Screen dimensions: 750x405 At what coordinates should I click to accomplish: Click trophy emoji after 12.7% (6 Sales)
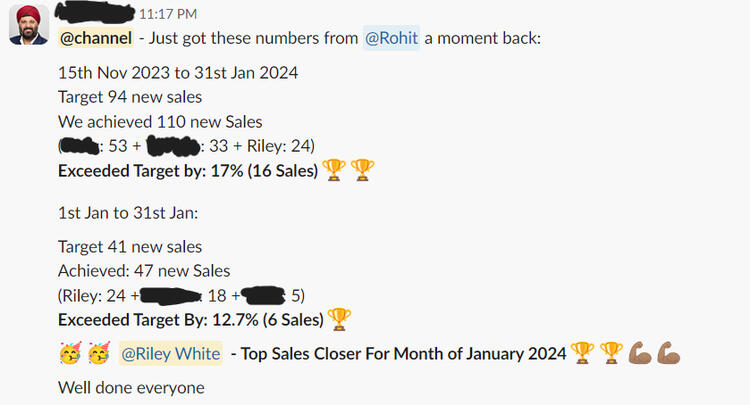[340, 320]
